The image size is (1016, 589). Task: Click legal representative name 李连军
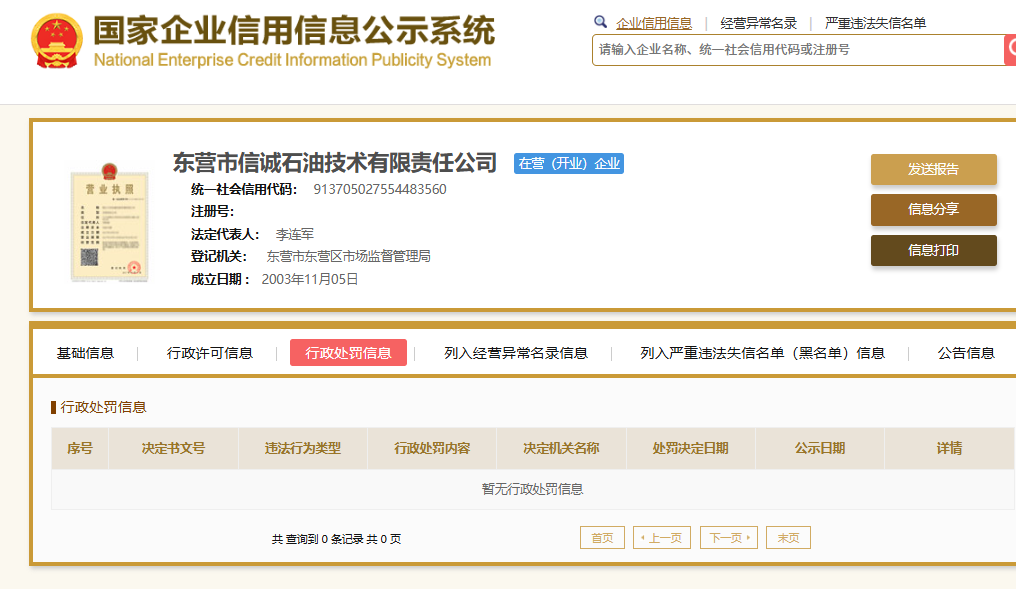click(295, 234)
